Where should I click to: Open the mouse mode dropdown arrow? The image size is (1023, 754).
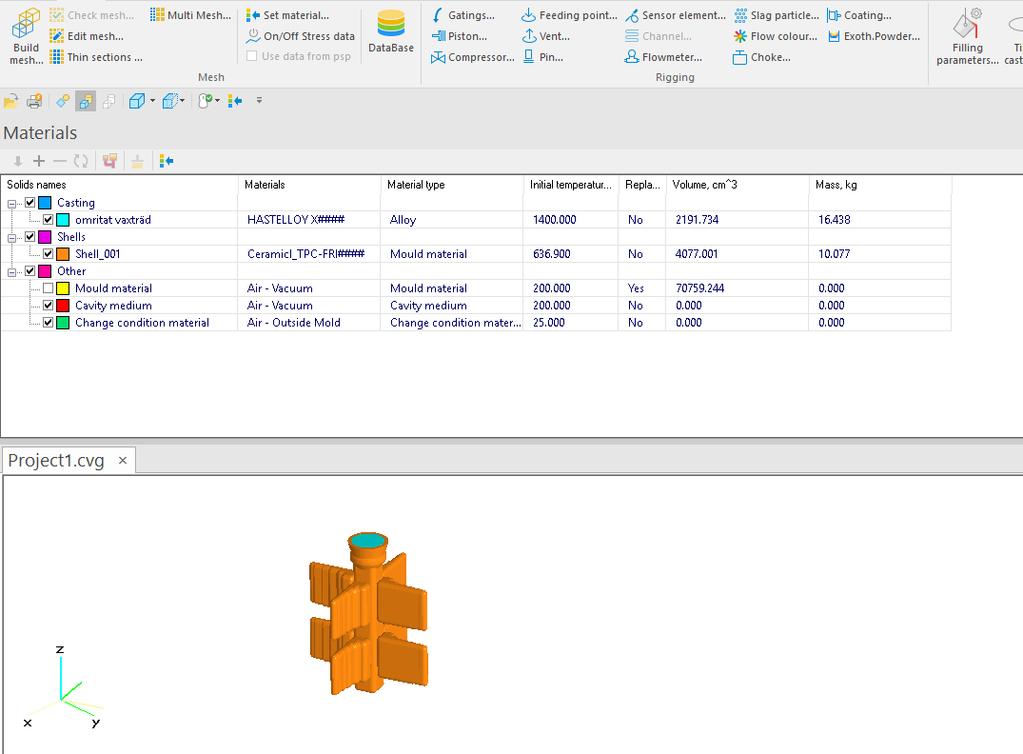point(217,101)
